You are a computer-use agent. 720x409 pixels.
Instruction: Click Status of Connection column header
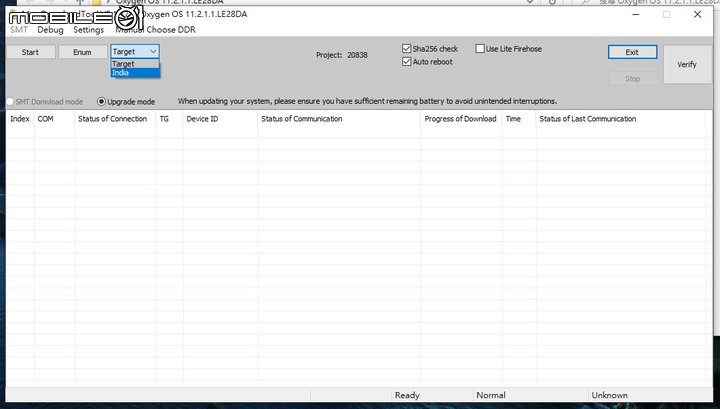115,119
